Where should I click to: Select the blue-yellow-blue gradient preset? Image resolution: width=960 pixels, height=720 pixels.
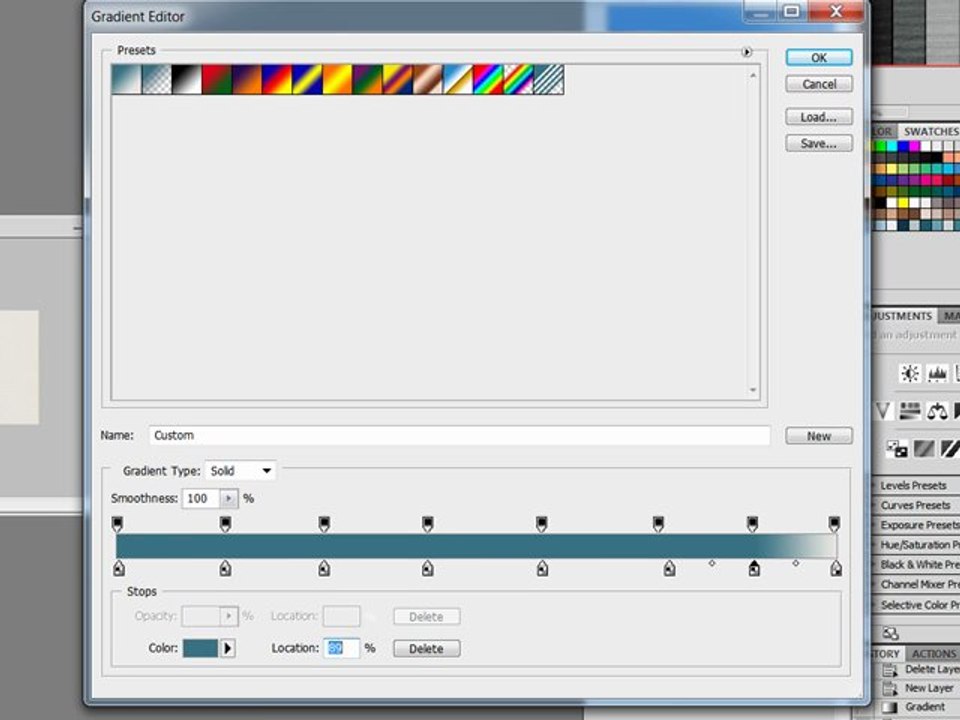307,80
